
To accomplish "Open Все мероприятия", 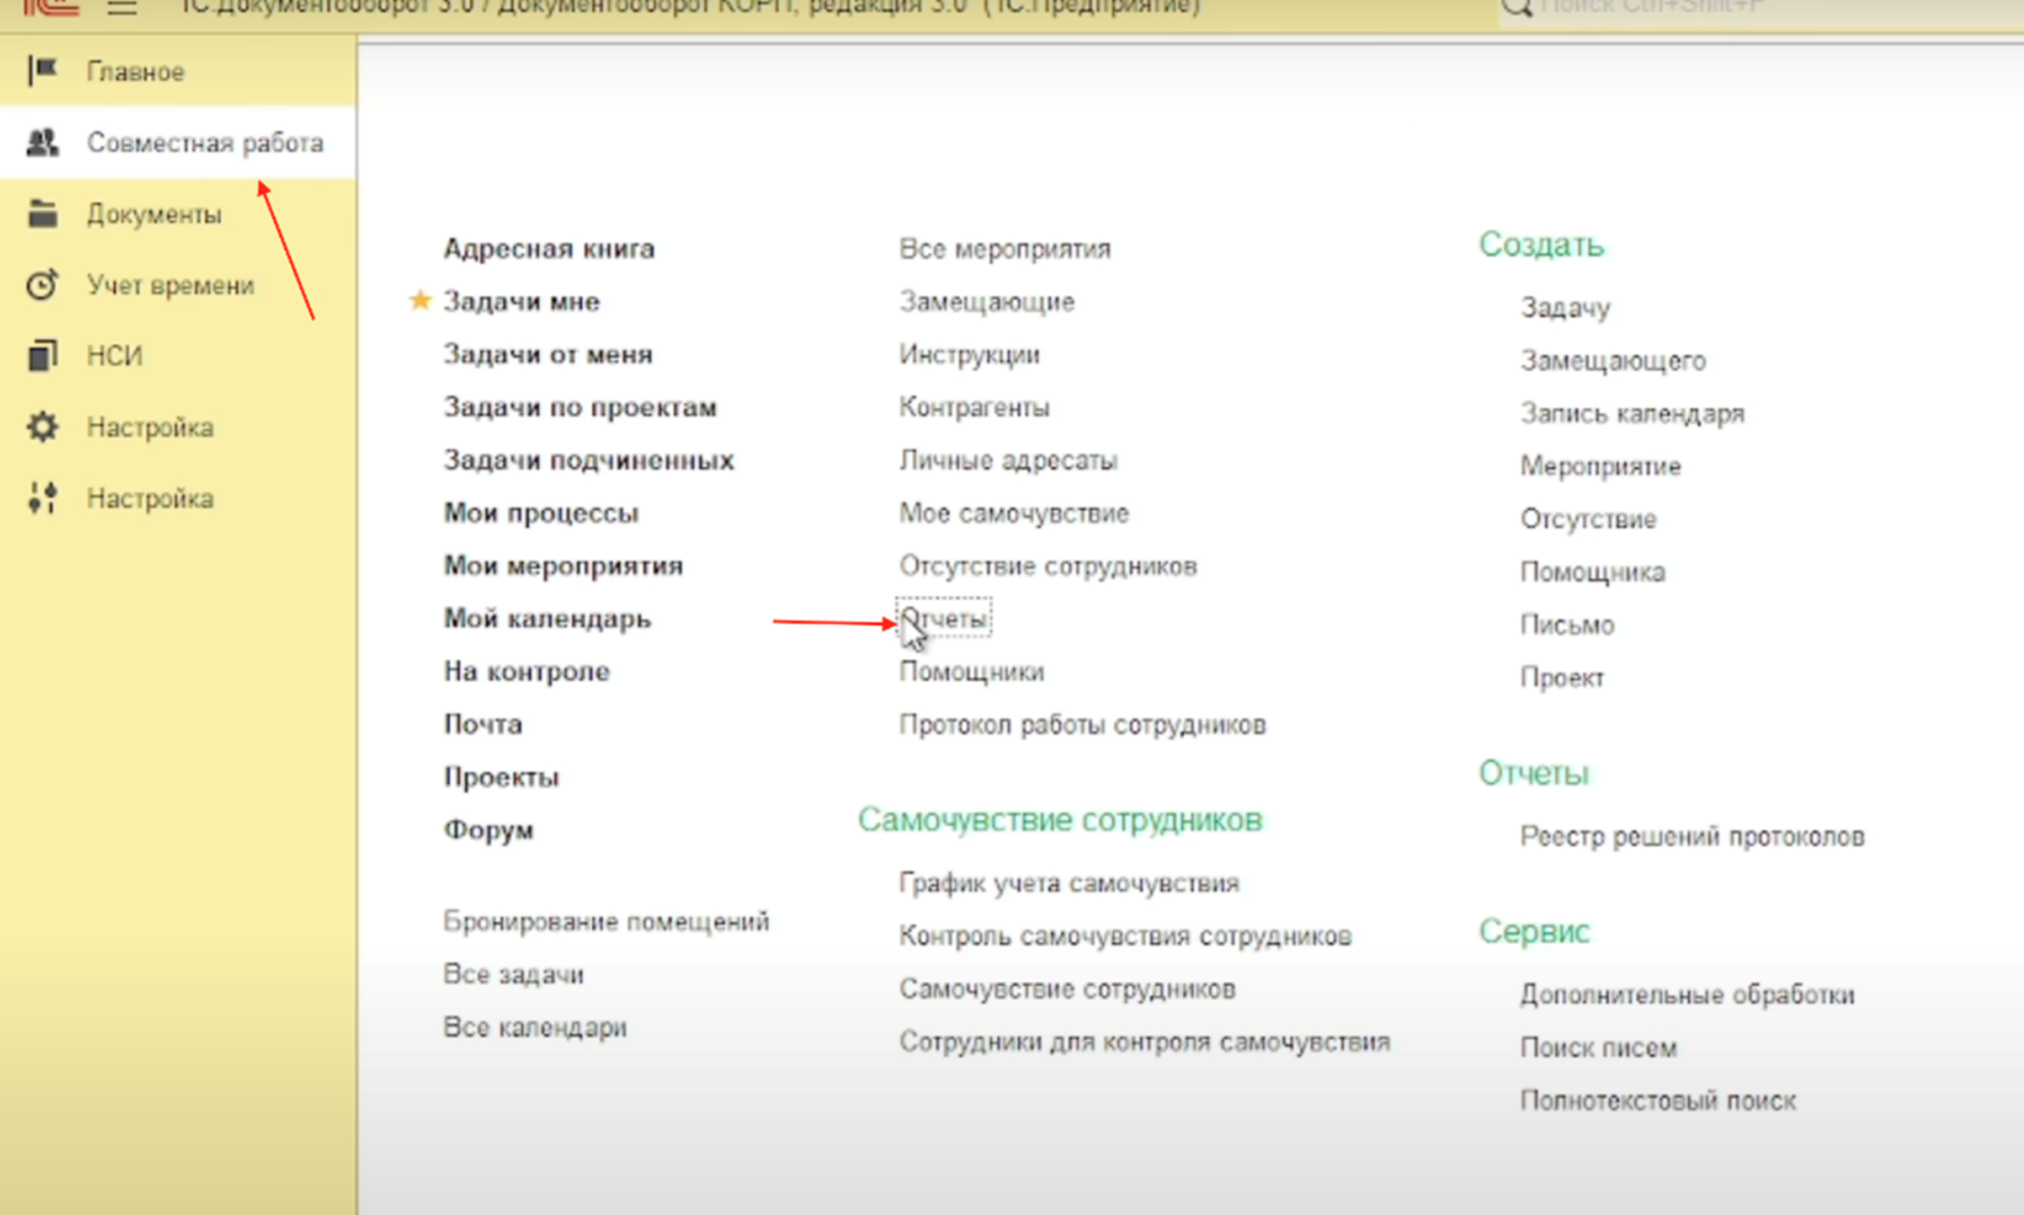I will [1005, 248].
